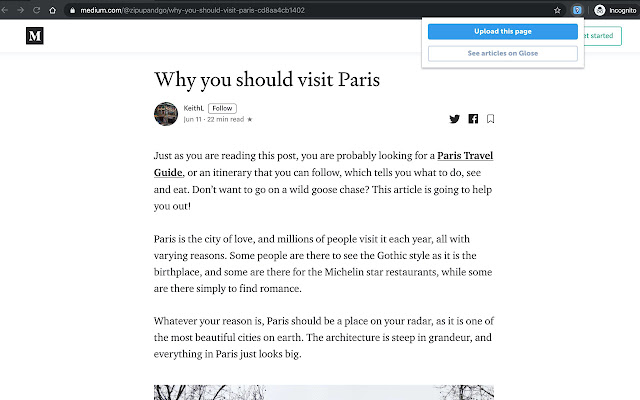Click the site lock security icon
The image size is (640, 400).
coord(72,10)
